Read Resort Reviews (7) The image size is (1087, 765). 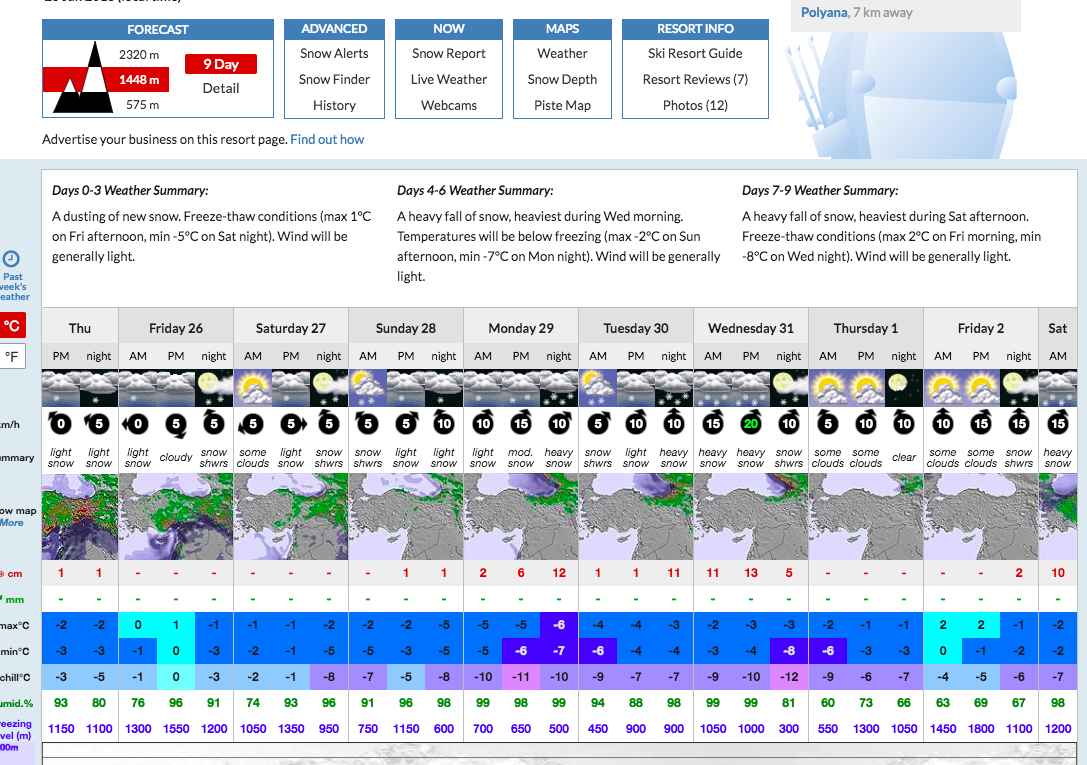tap(695, 80)
